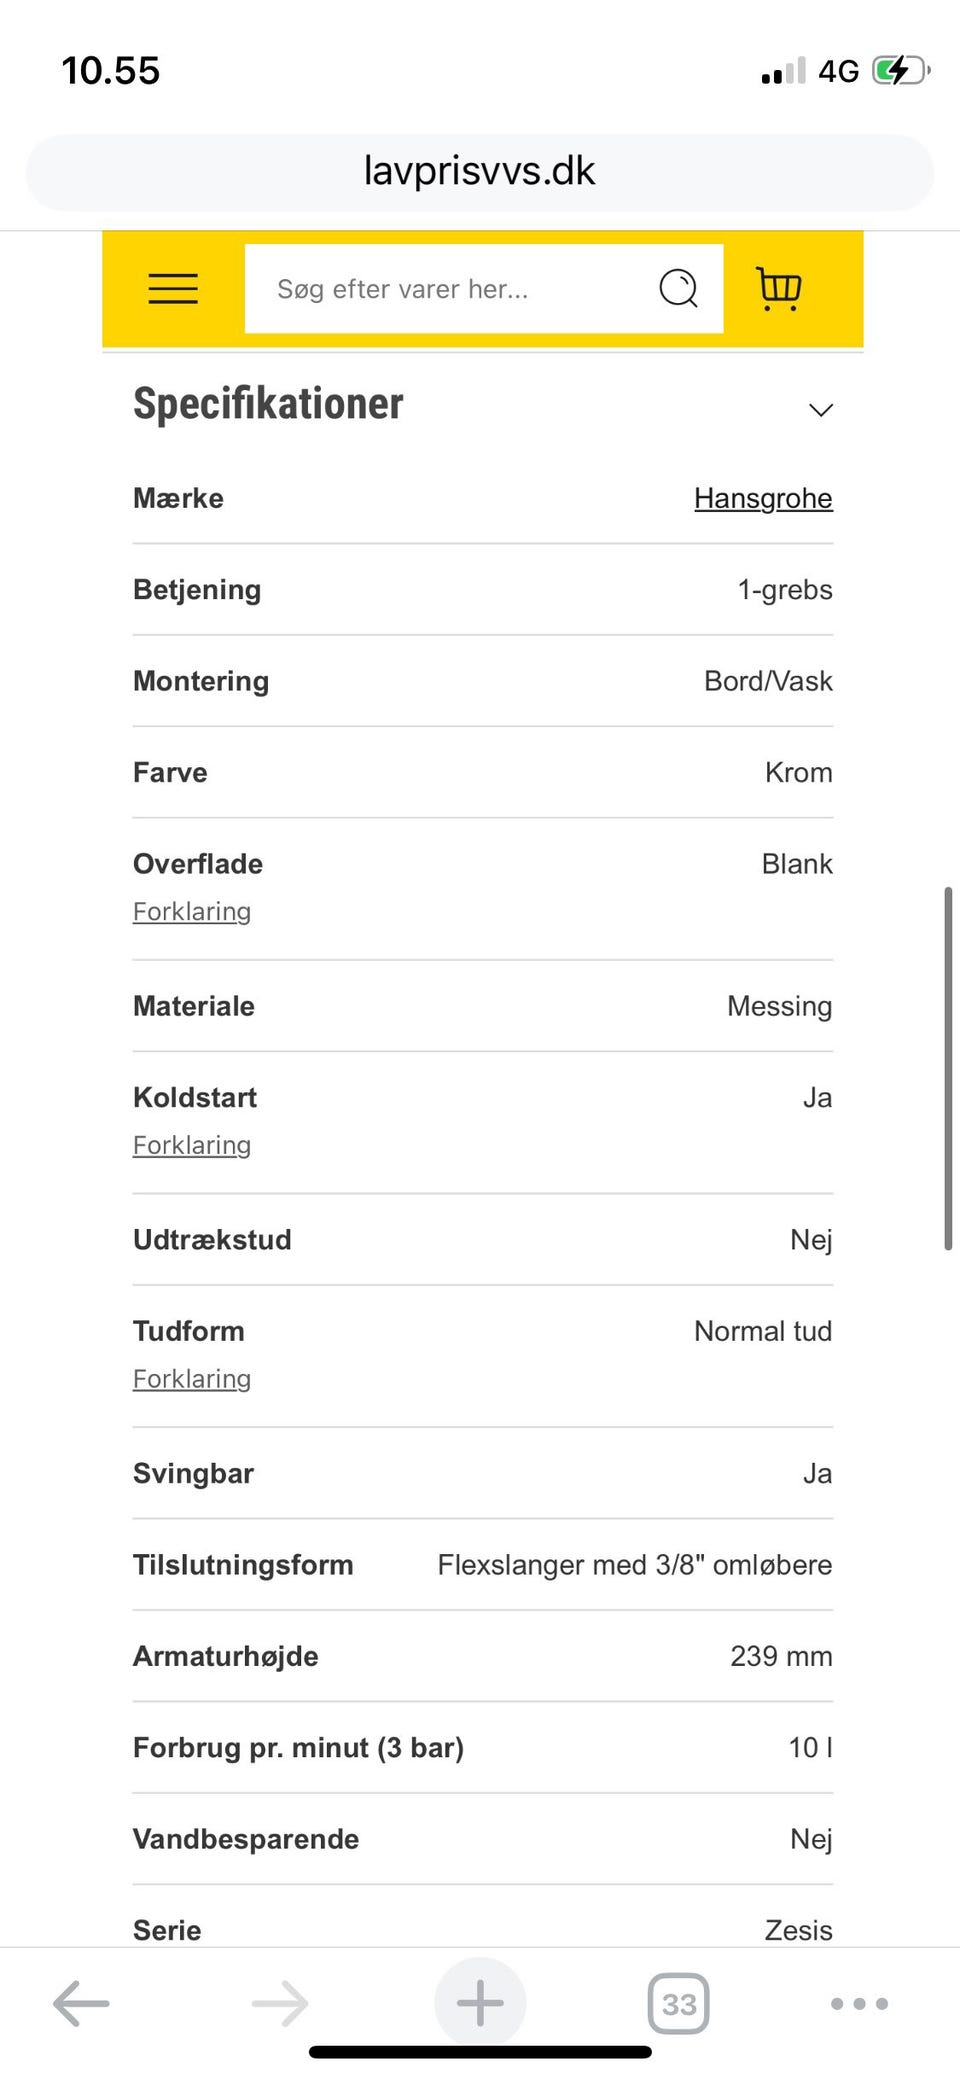Viewport: 960px width, 2079px height.
Task: Tap the battery charging status icon
Action: pyautogui.click(x=900, y=71)
